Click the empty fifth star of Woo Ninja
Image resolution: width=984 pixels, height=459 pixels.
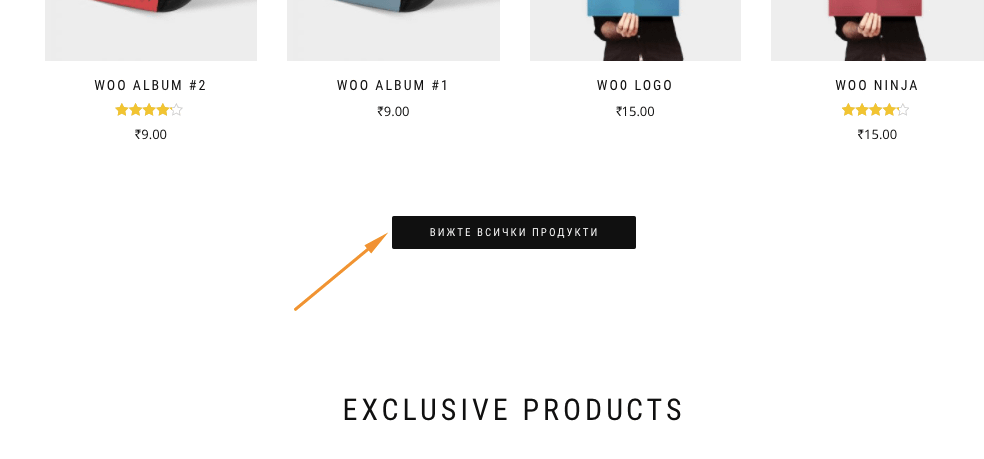(902, 111)
